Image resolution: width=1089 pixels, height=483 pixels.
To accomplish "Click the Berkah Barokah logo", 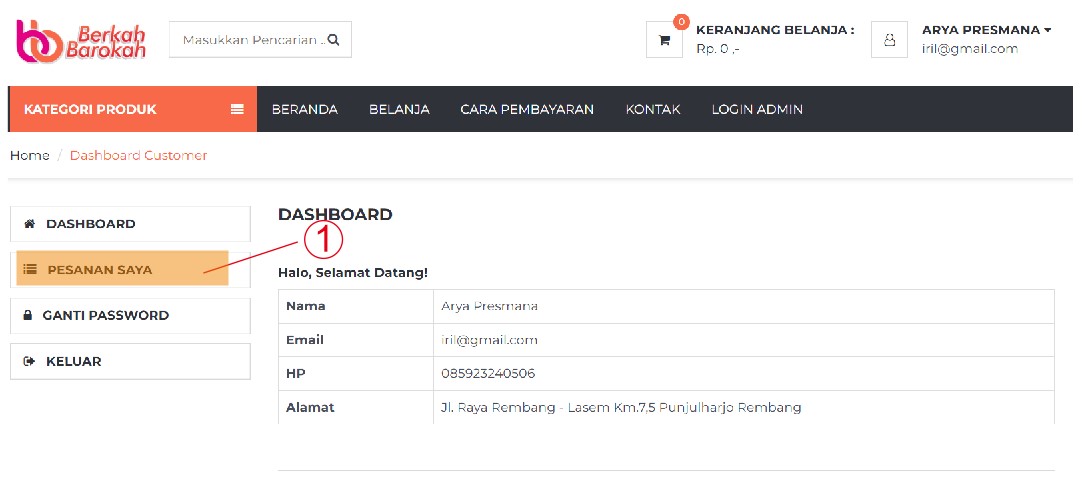I will [81, 40].
